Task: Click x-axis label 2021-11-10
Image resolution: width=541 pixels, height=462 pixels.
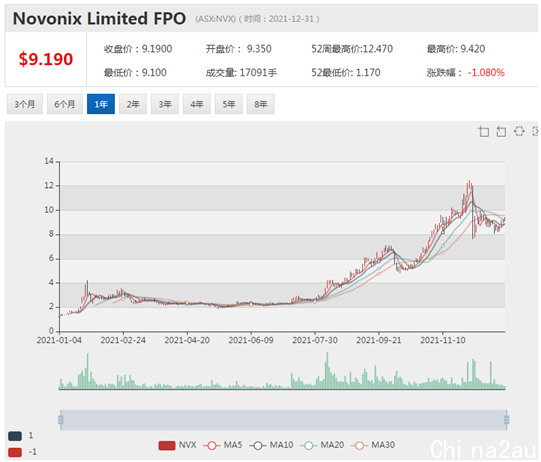Action: point(443,341)
